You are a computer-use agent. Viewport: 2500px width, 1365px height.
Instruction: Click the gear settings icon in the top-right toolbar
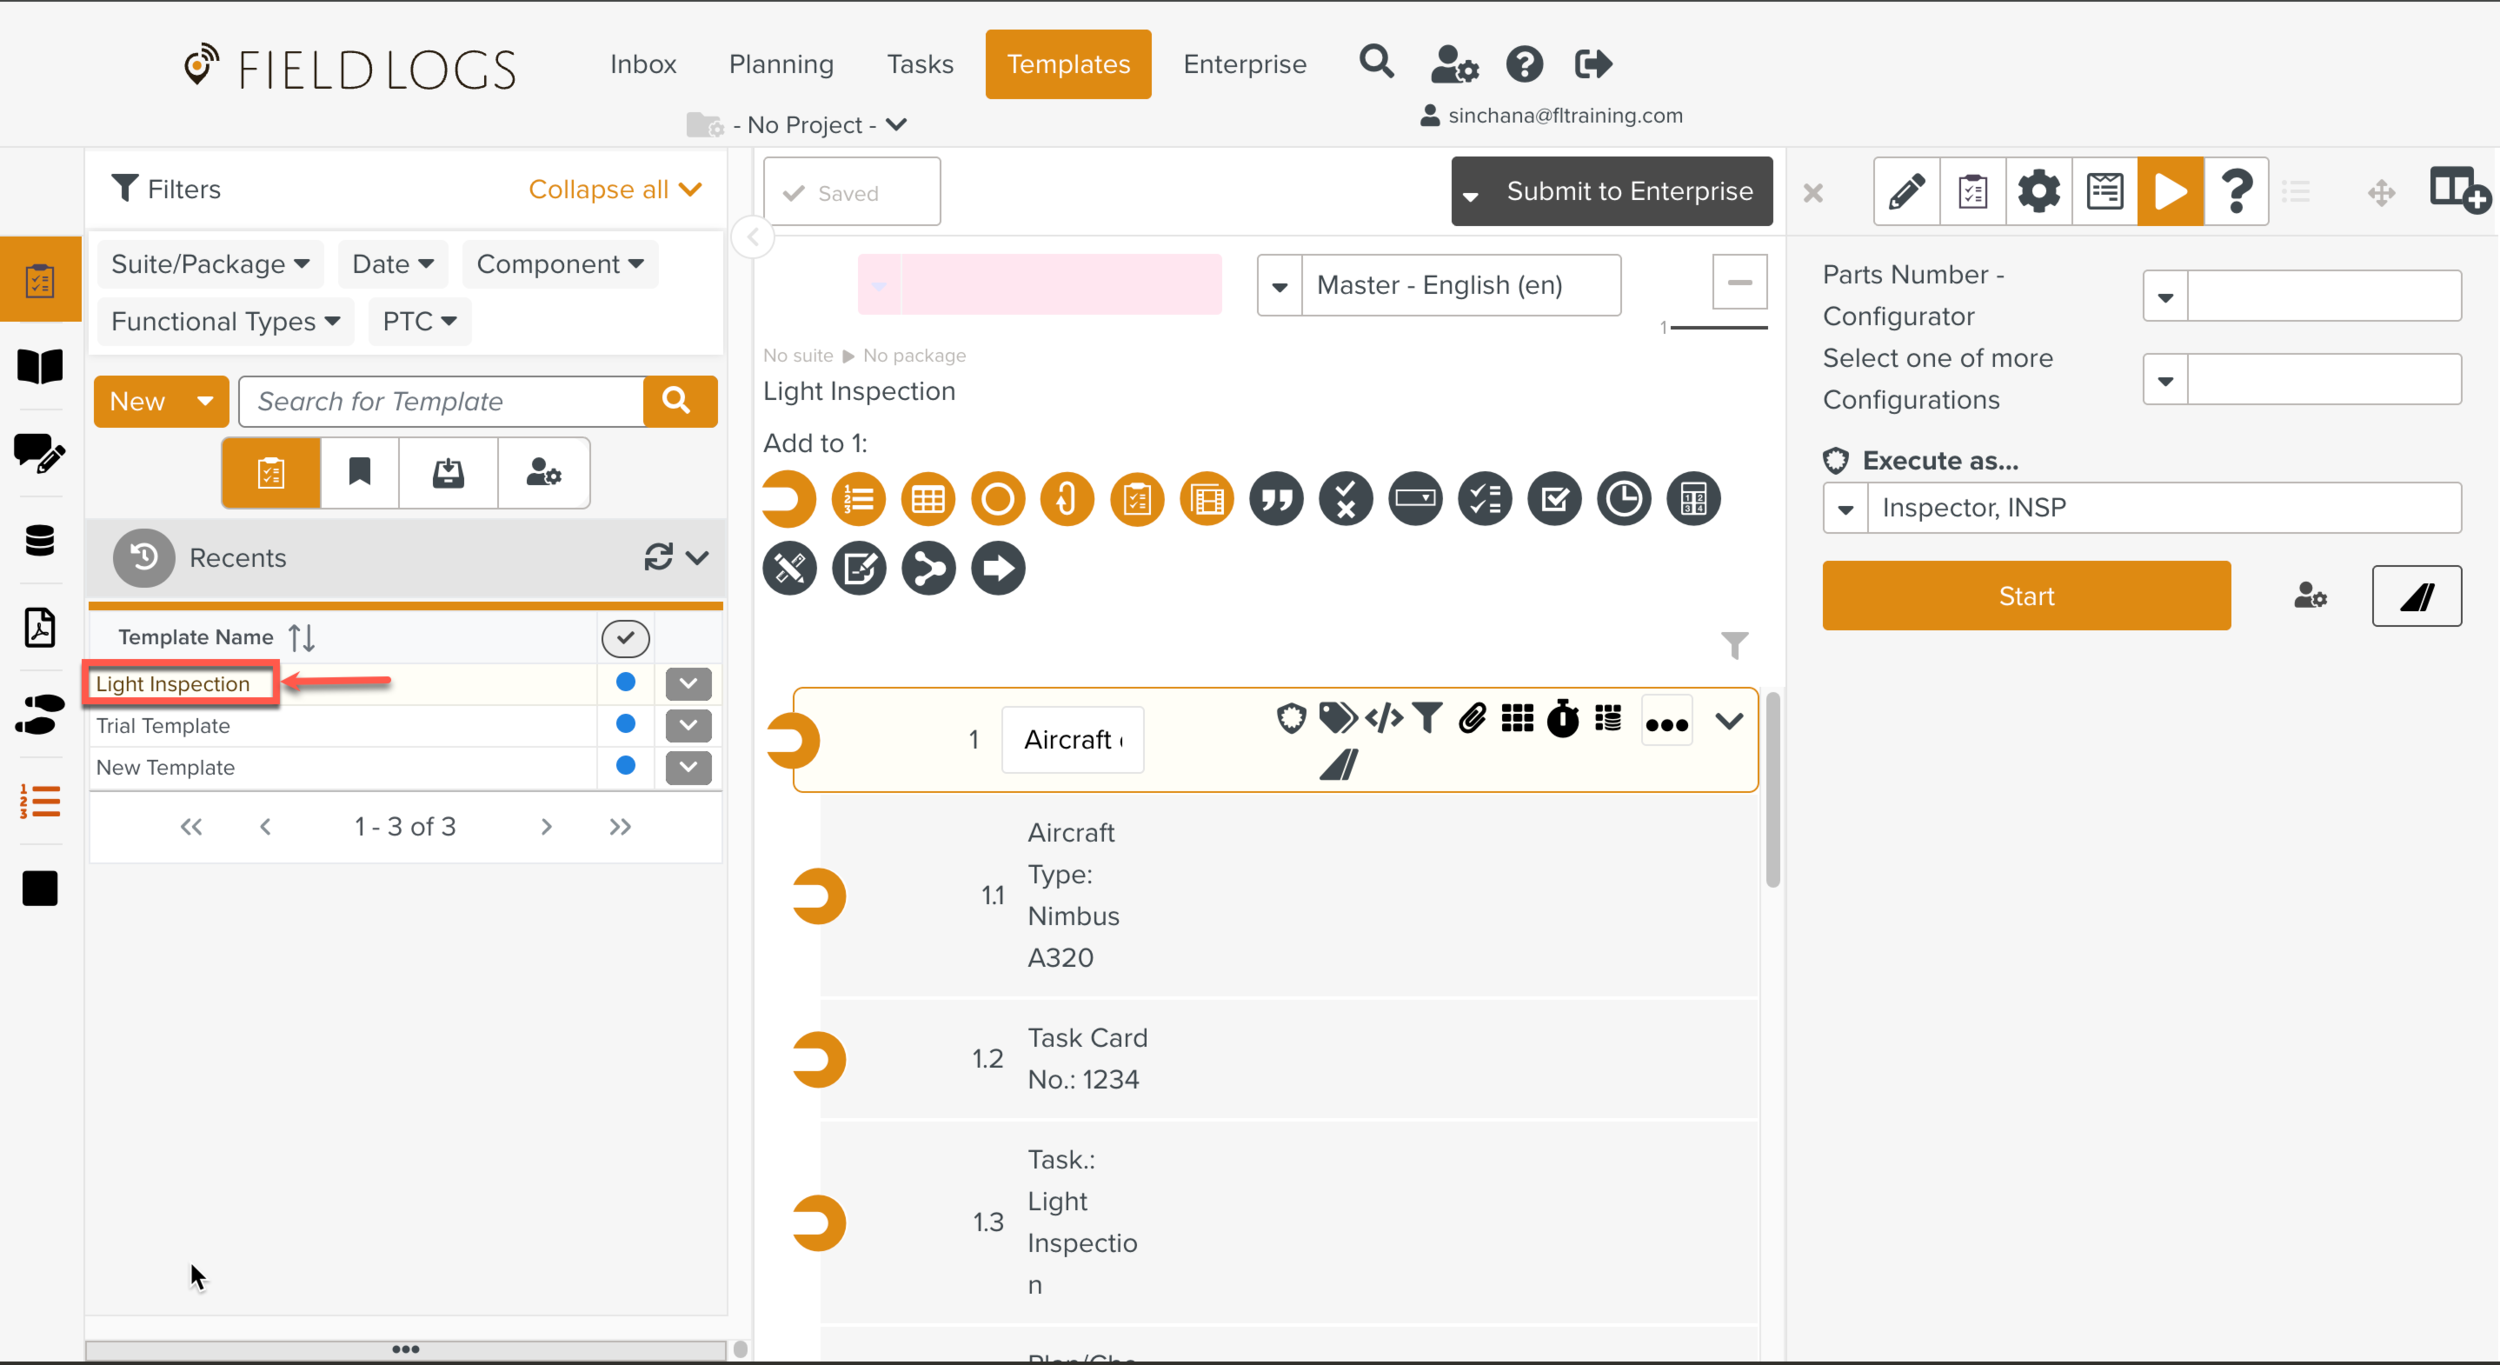pyautogui.click(x=2039, y=191)
